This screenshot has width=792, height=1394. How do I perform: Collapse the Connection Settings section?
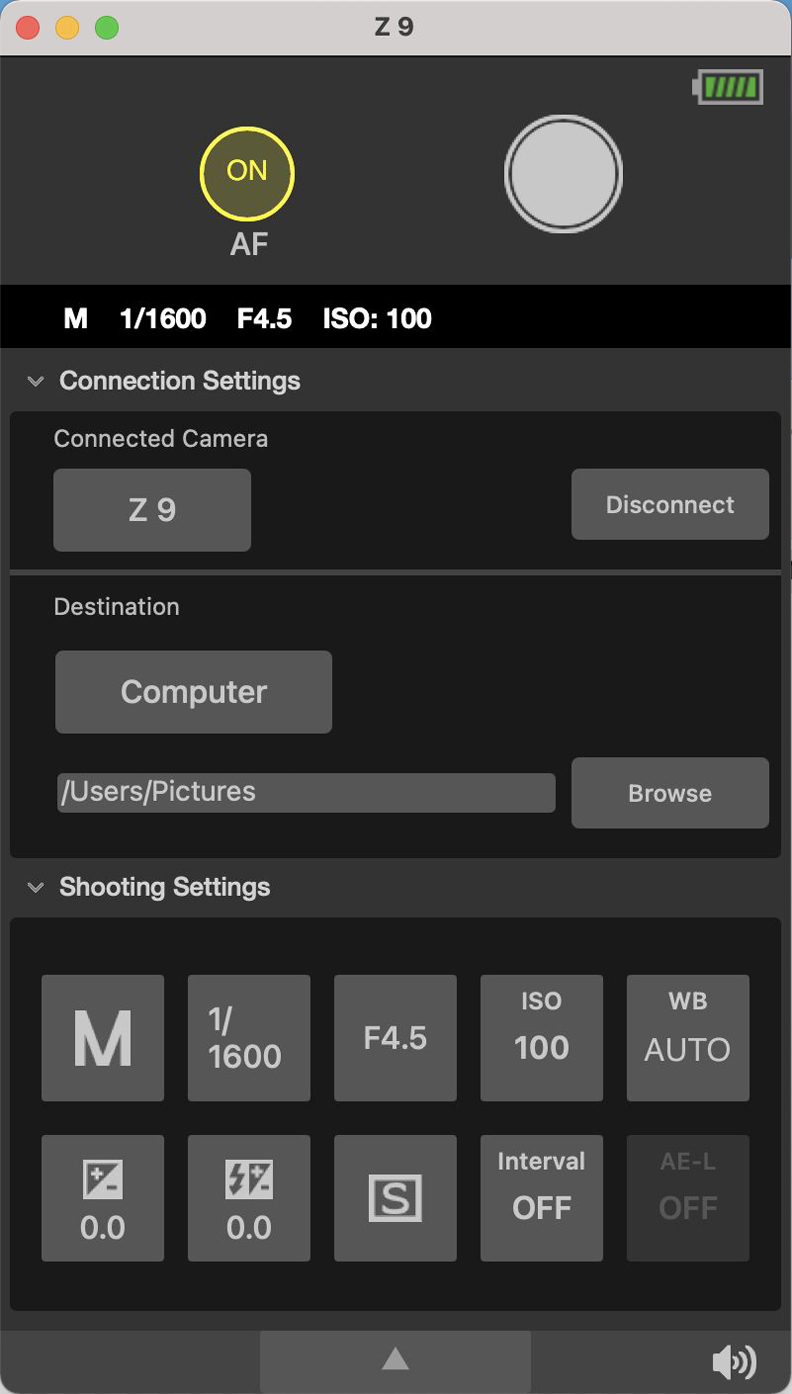36,381
